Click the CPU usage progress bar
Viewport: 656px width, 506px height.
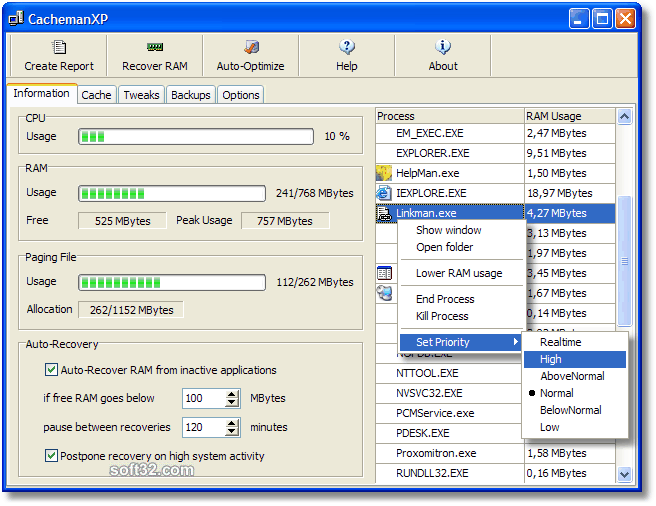pyautogui.click(x=196, y=136)
